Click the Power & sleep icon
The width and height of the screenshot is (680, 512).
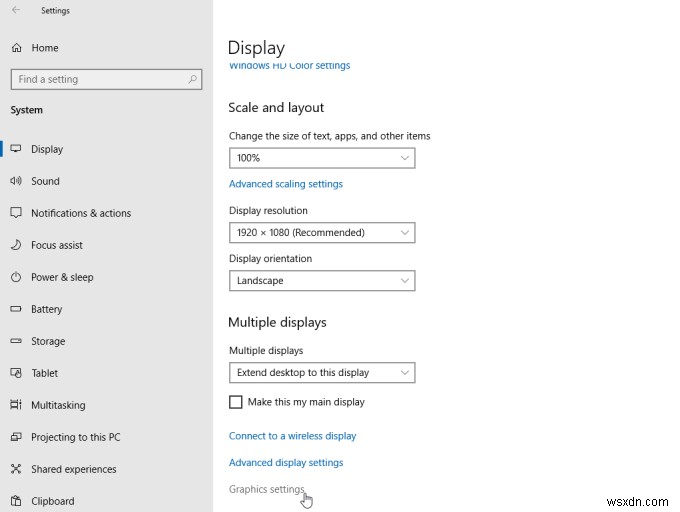pyautogui.click(x=16, y=277)
